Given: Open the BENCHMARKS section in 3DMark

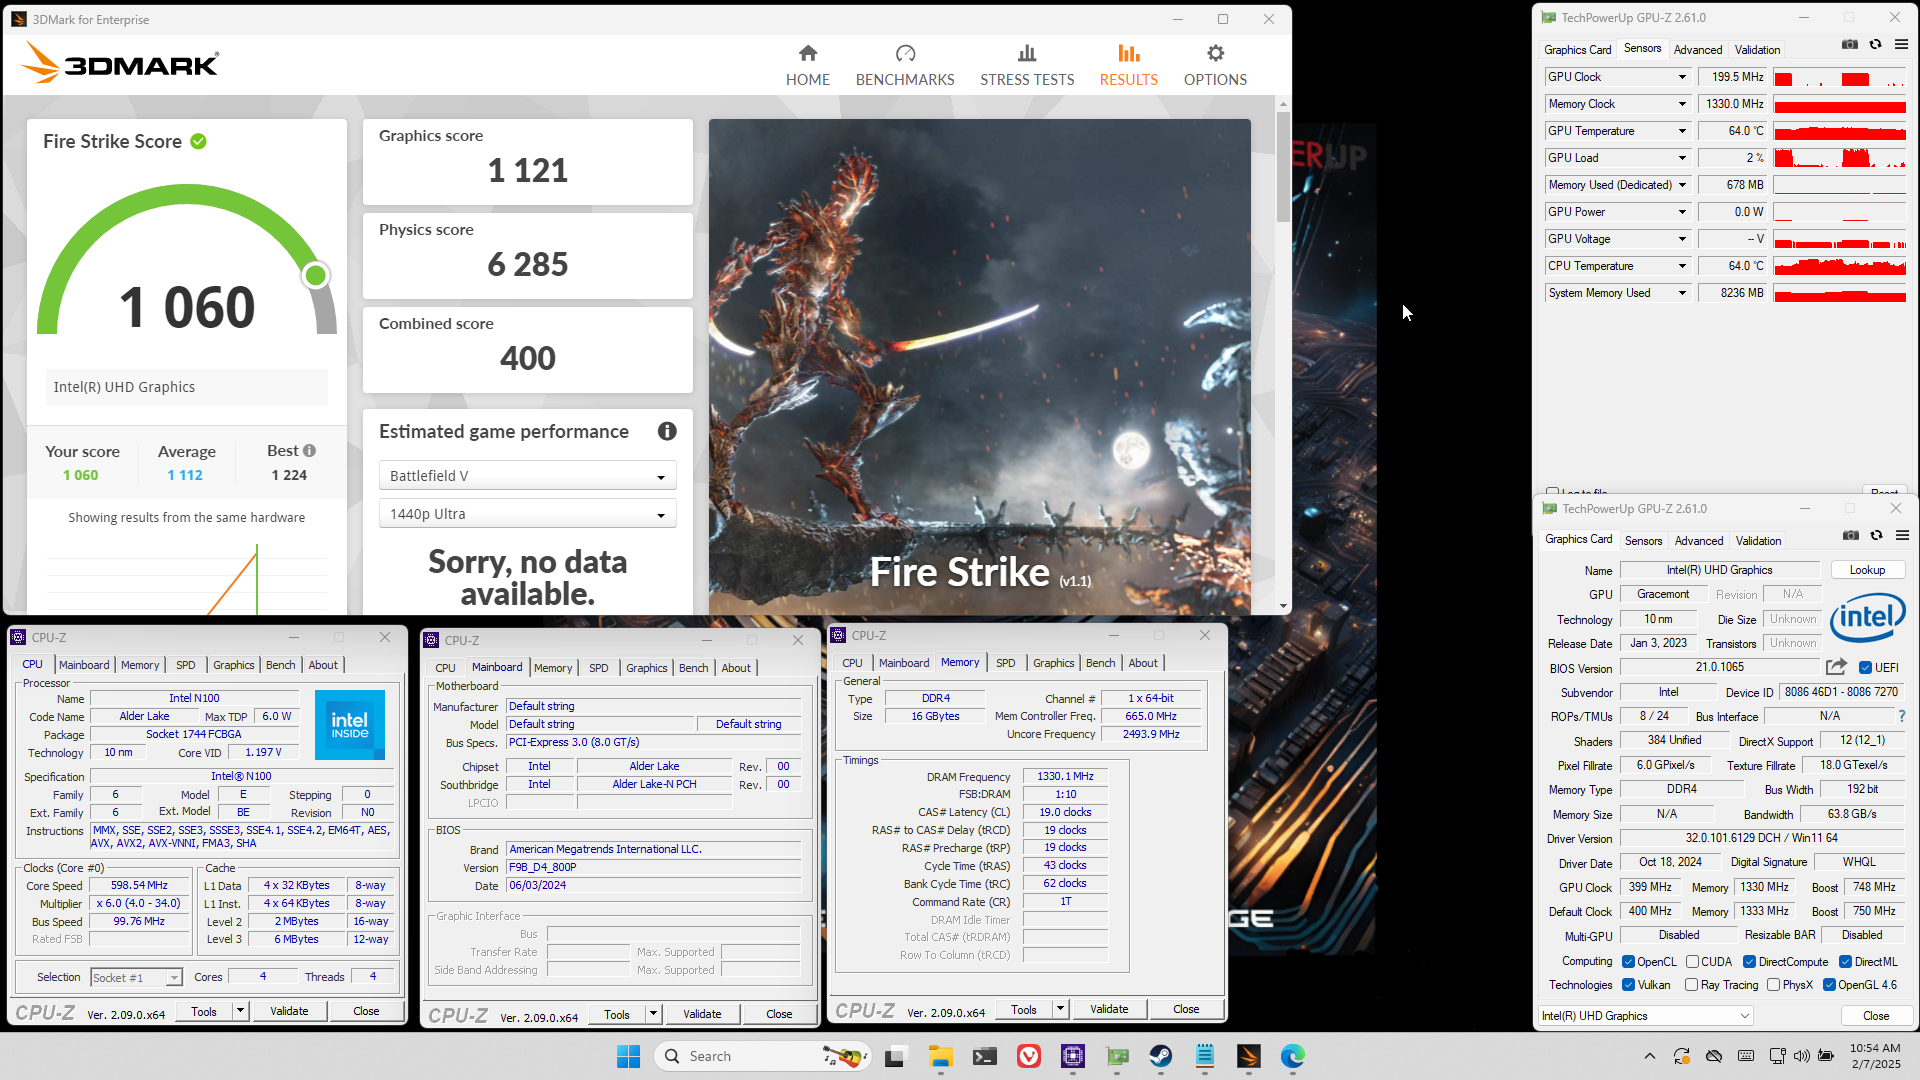Looking at the screenshot, I should (x=905, y=66).
